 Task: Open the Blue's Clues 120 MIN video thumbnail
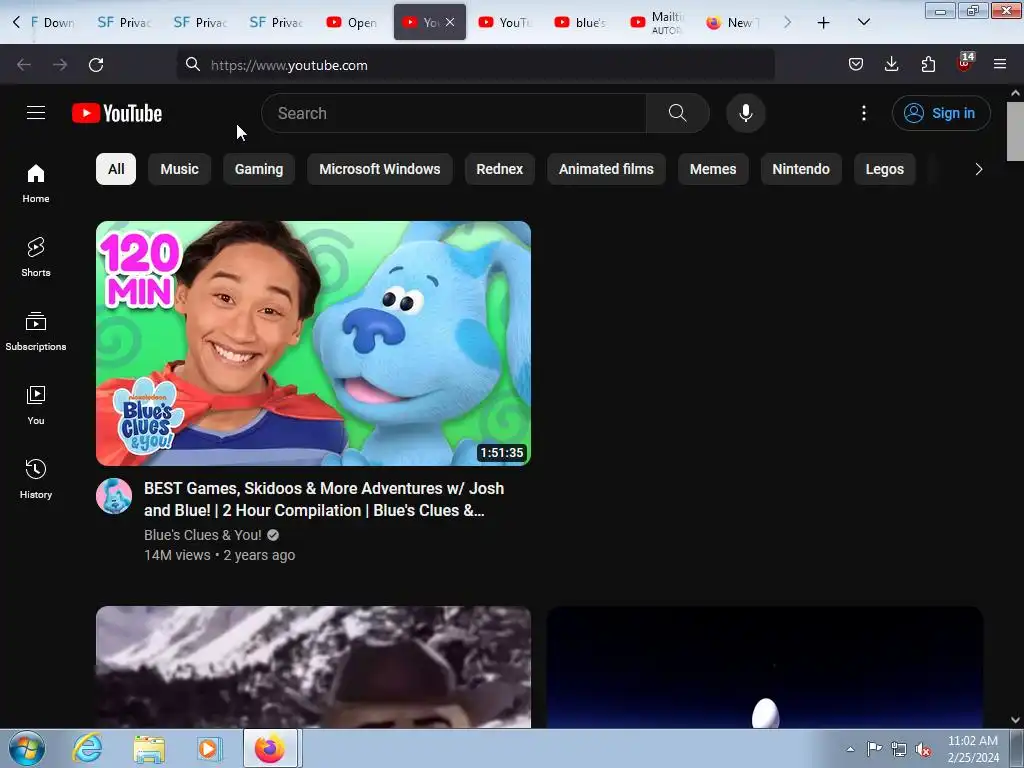[x=313, y=344]
